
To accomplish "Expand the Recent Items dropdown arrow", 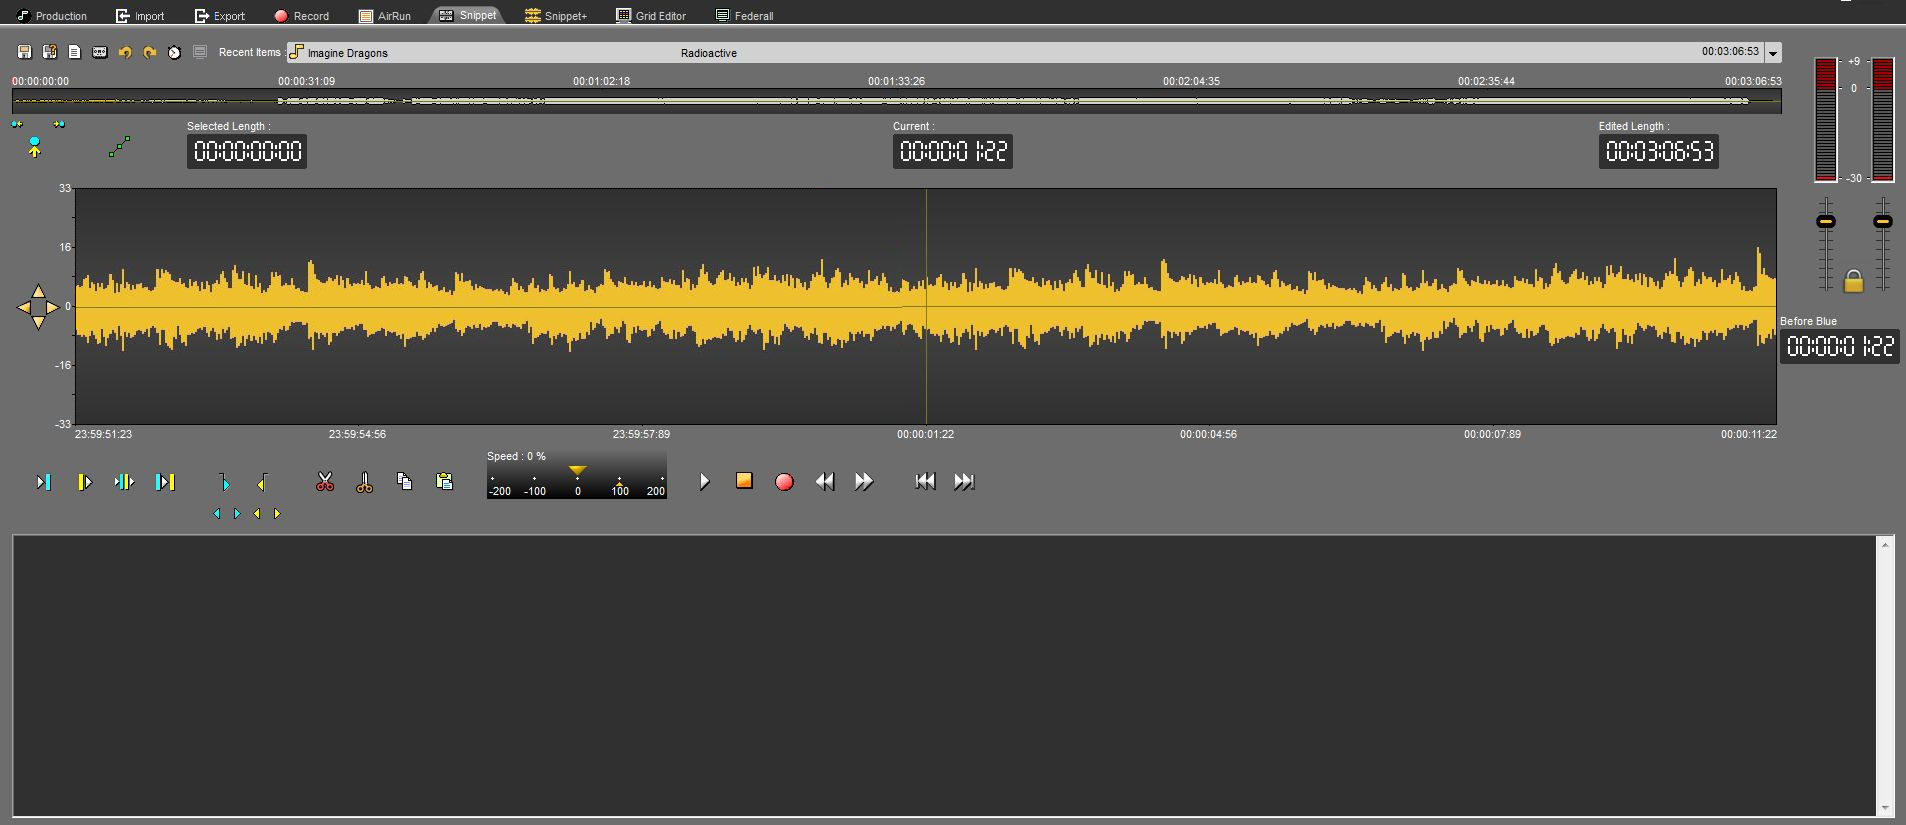I will click(x=1773, y=53).
